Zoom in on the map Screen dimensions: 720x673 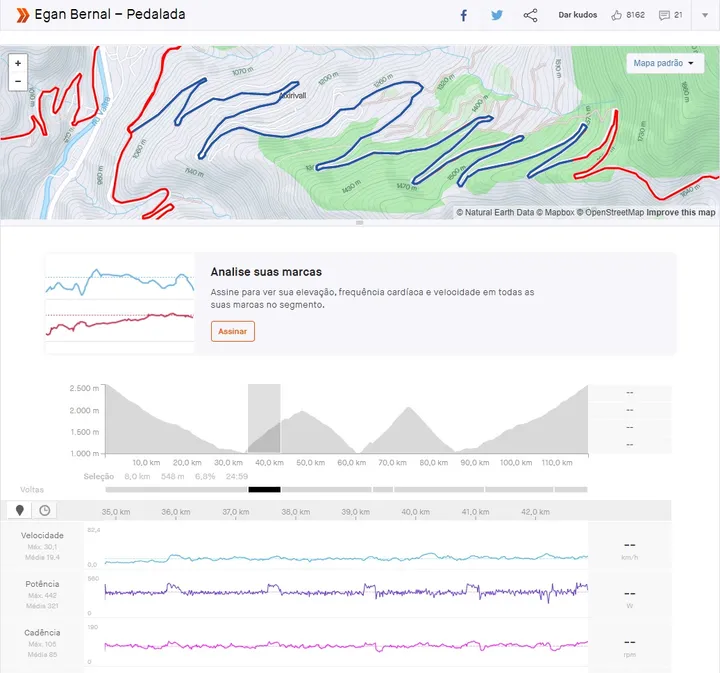[x=18, y=63]
